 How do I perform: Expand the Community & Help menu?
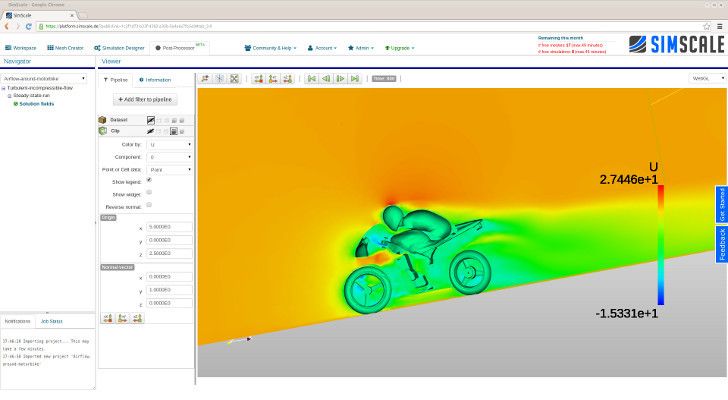[x=270, y=48]
